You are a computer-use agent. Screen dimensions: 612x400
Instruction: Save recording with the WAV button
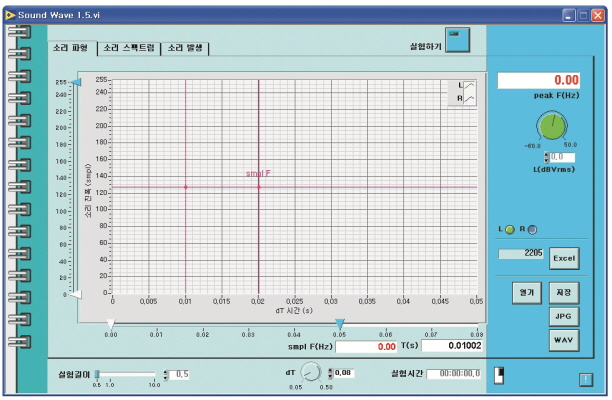point(564,340)
